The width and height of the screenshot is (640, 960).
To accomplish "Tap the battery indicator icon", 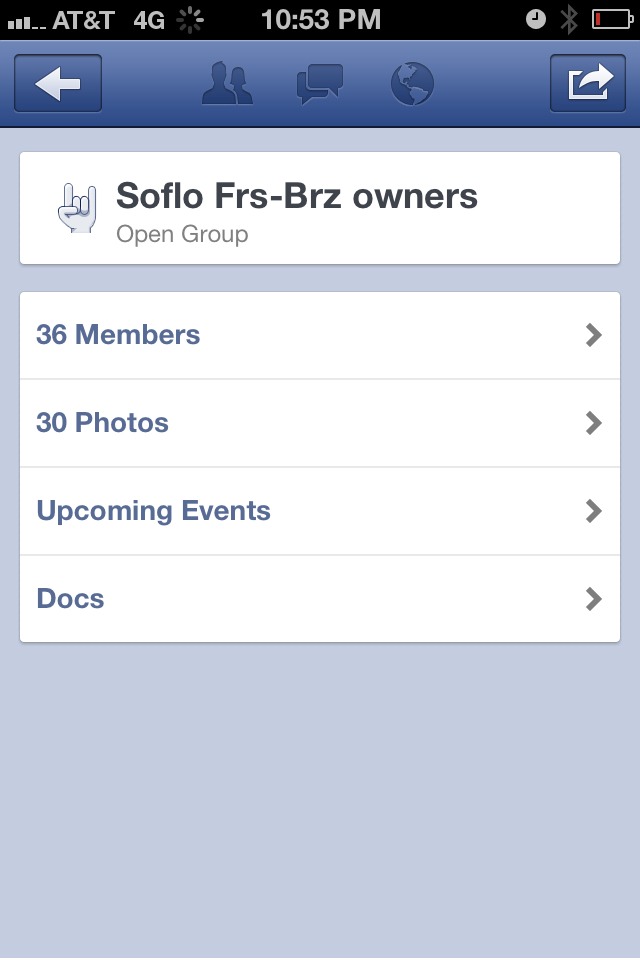I will point(611,18).
